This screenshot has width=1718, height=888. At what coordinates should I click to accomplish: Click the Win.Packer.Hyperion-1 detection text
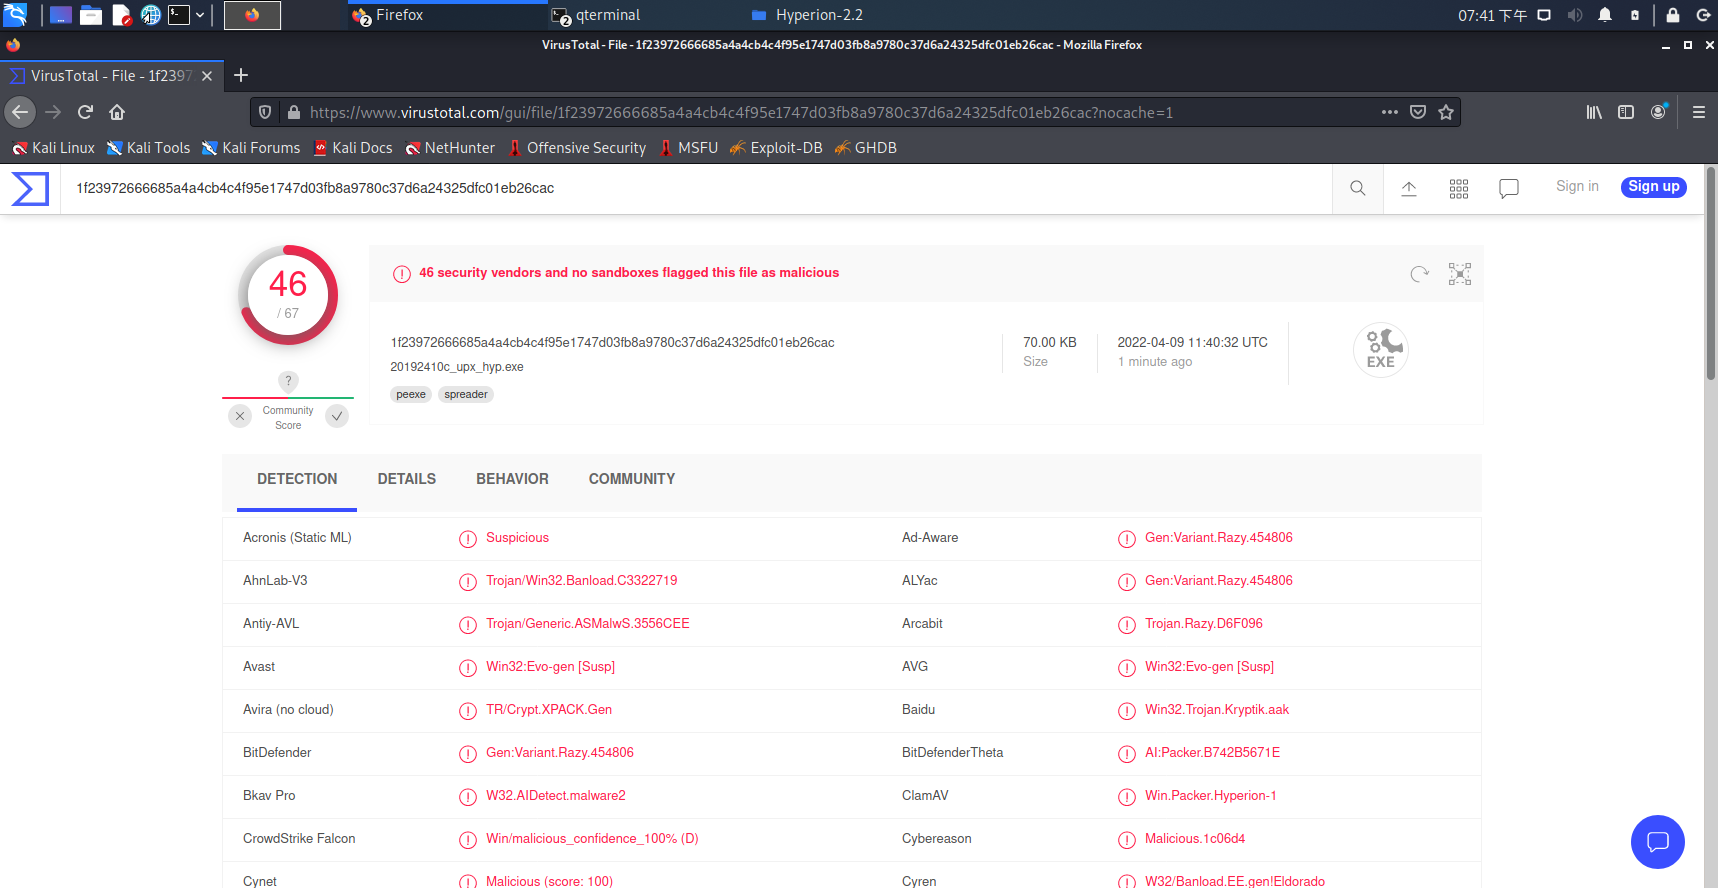tap(1211, 796)
